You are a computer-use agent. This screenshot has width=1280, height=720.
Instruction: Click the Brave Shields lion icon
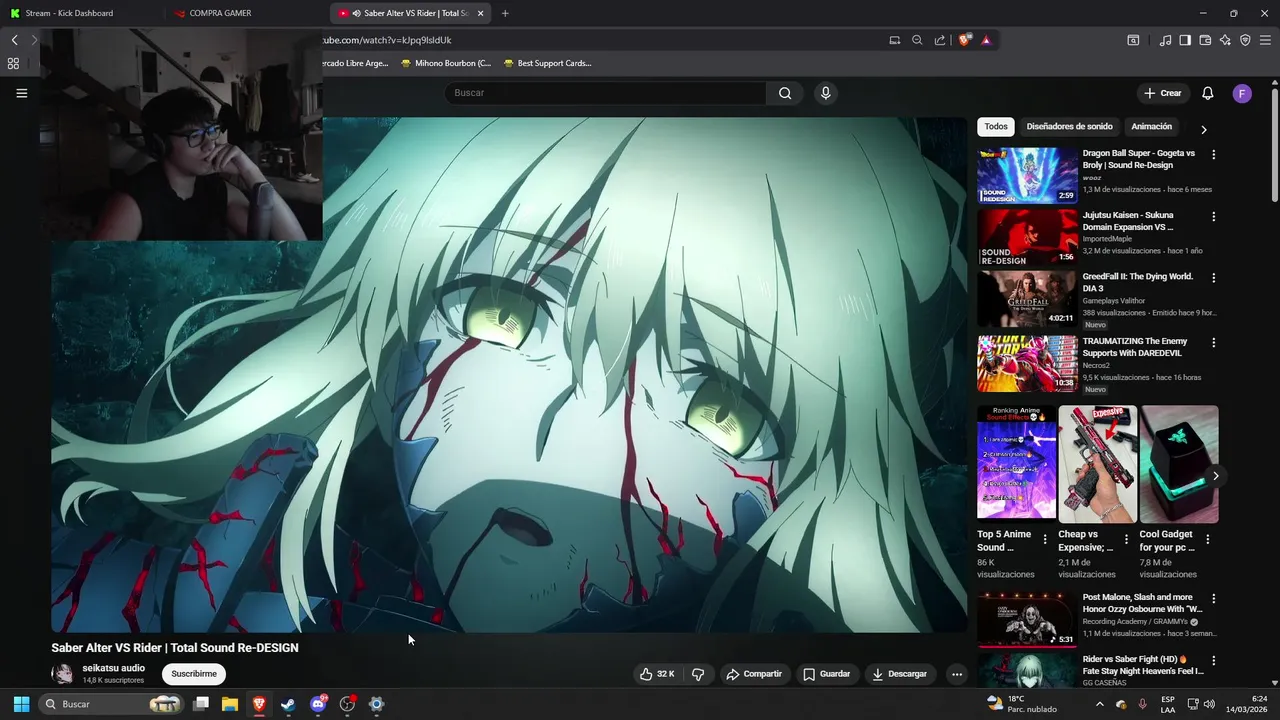[x=965, y=40]
